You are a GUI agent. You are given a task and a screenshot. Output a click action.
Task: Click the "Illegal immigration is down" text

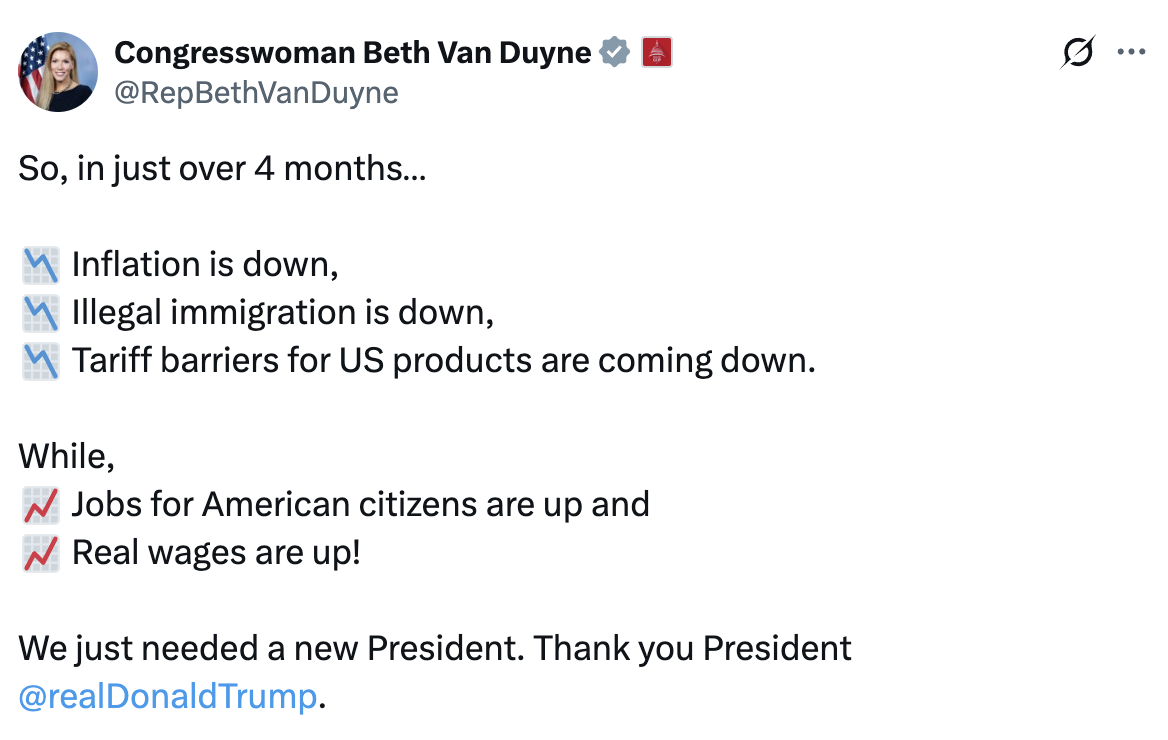(283, 313)
